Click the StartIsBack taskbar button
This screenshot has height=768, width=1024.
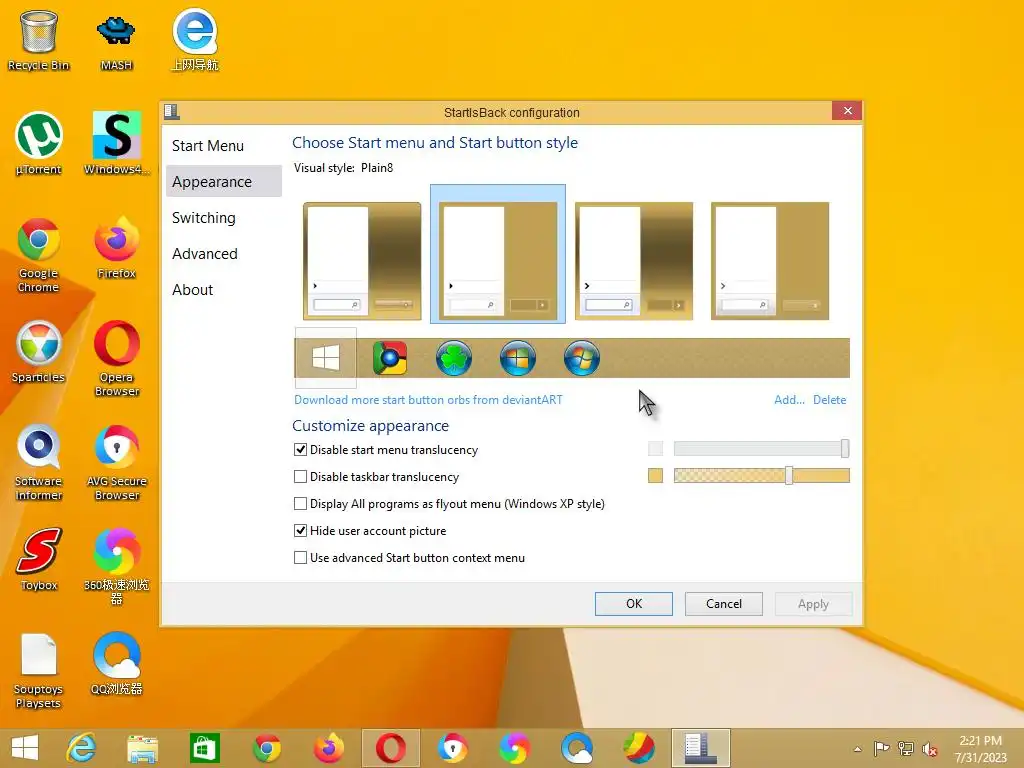pyautogui.click(x=701, y=748)
